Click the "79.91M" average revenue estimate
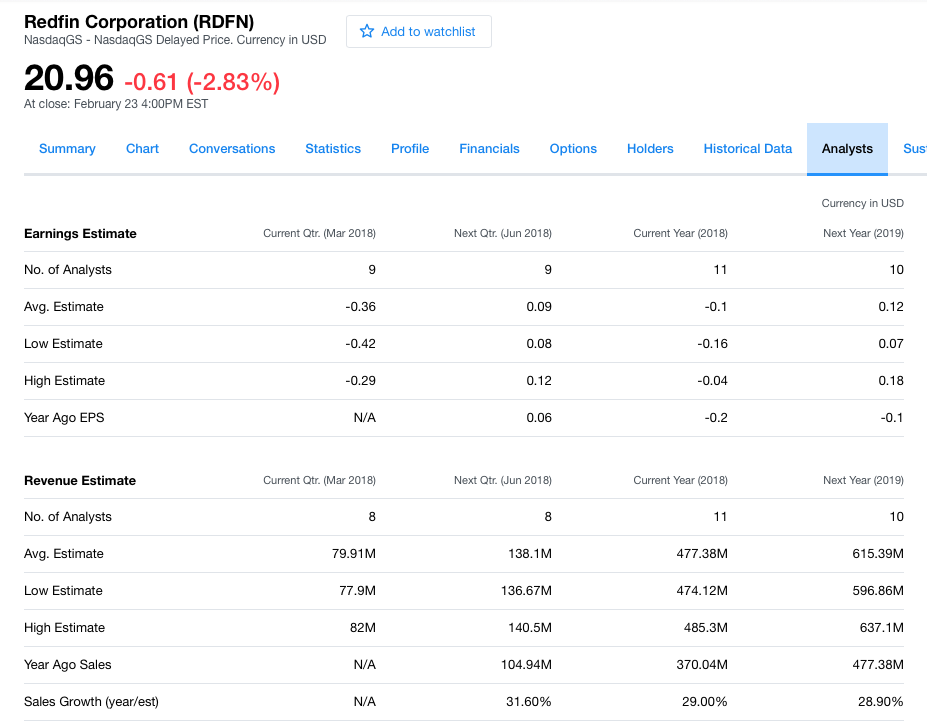The height and width of the screenshot is (724, 927). [x=354, y=554]
